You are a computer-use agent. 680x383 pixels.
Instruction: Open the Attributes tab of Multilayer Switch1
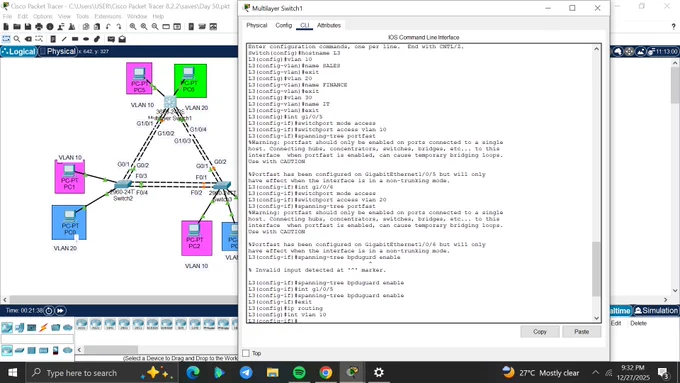click(x=329, y=25)
